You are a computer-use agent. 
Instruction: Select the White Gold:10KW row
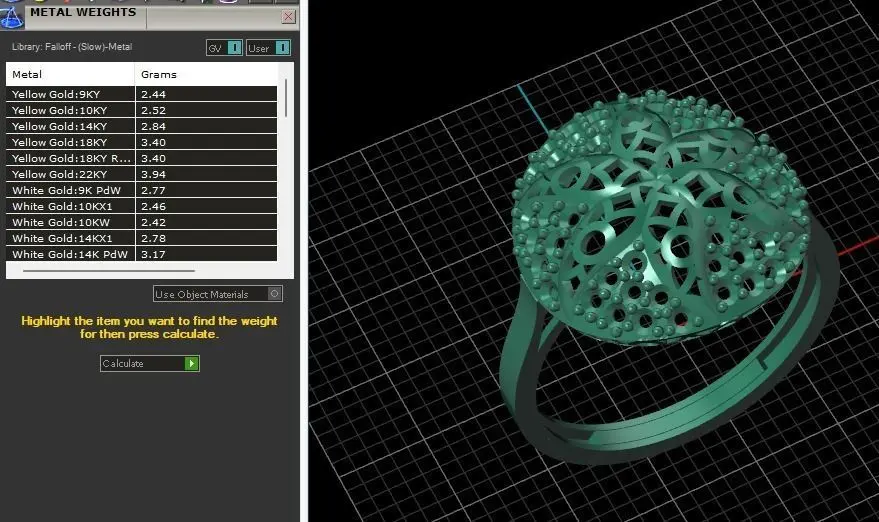(141, 222)
